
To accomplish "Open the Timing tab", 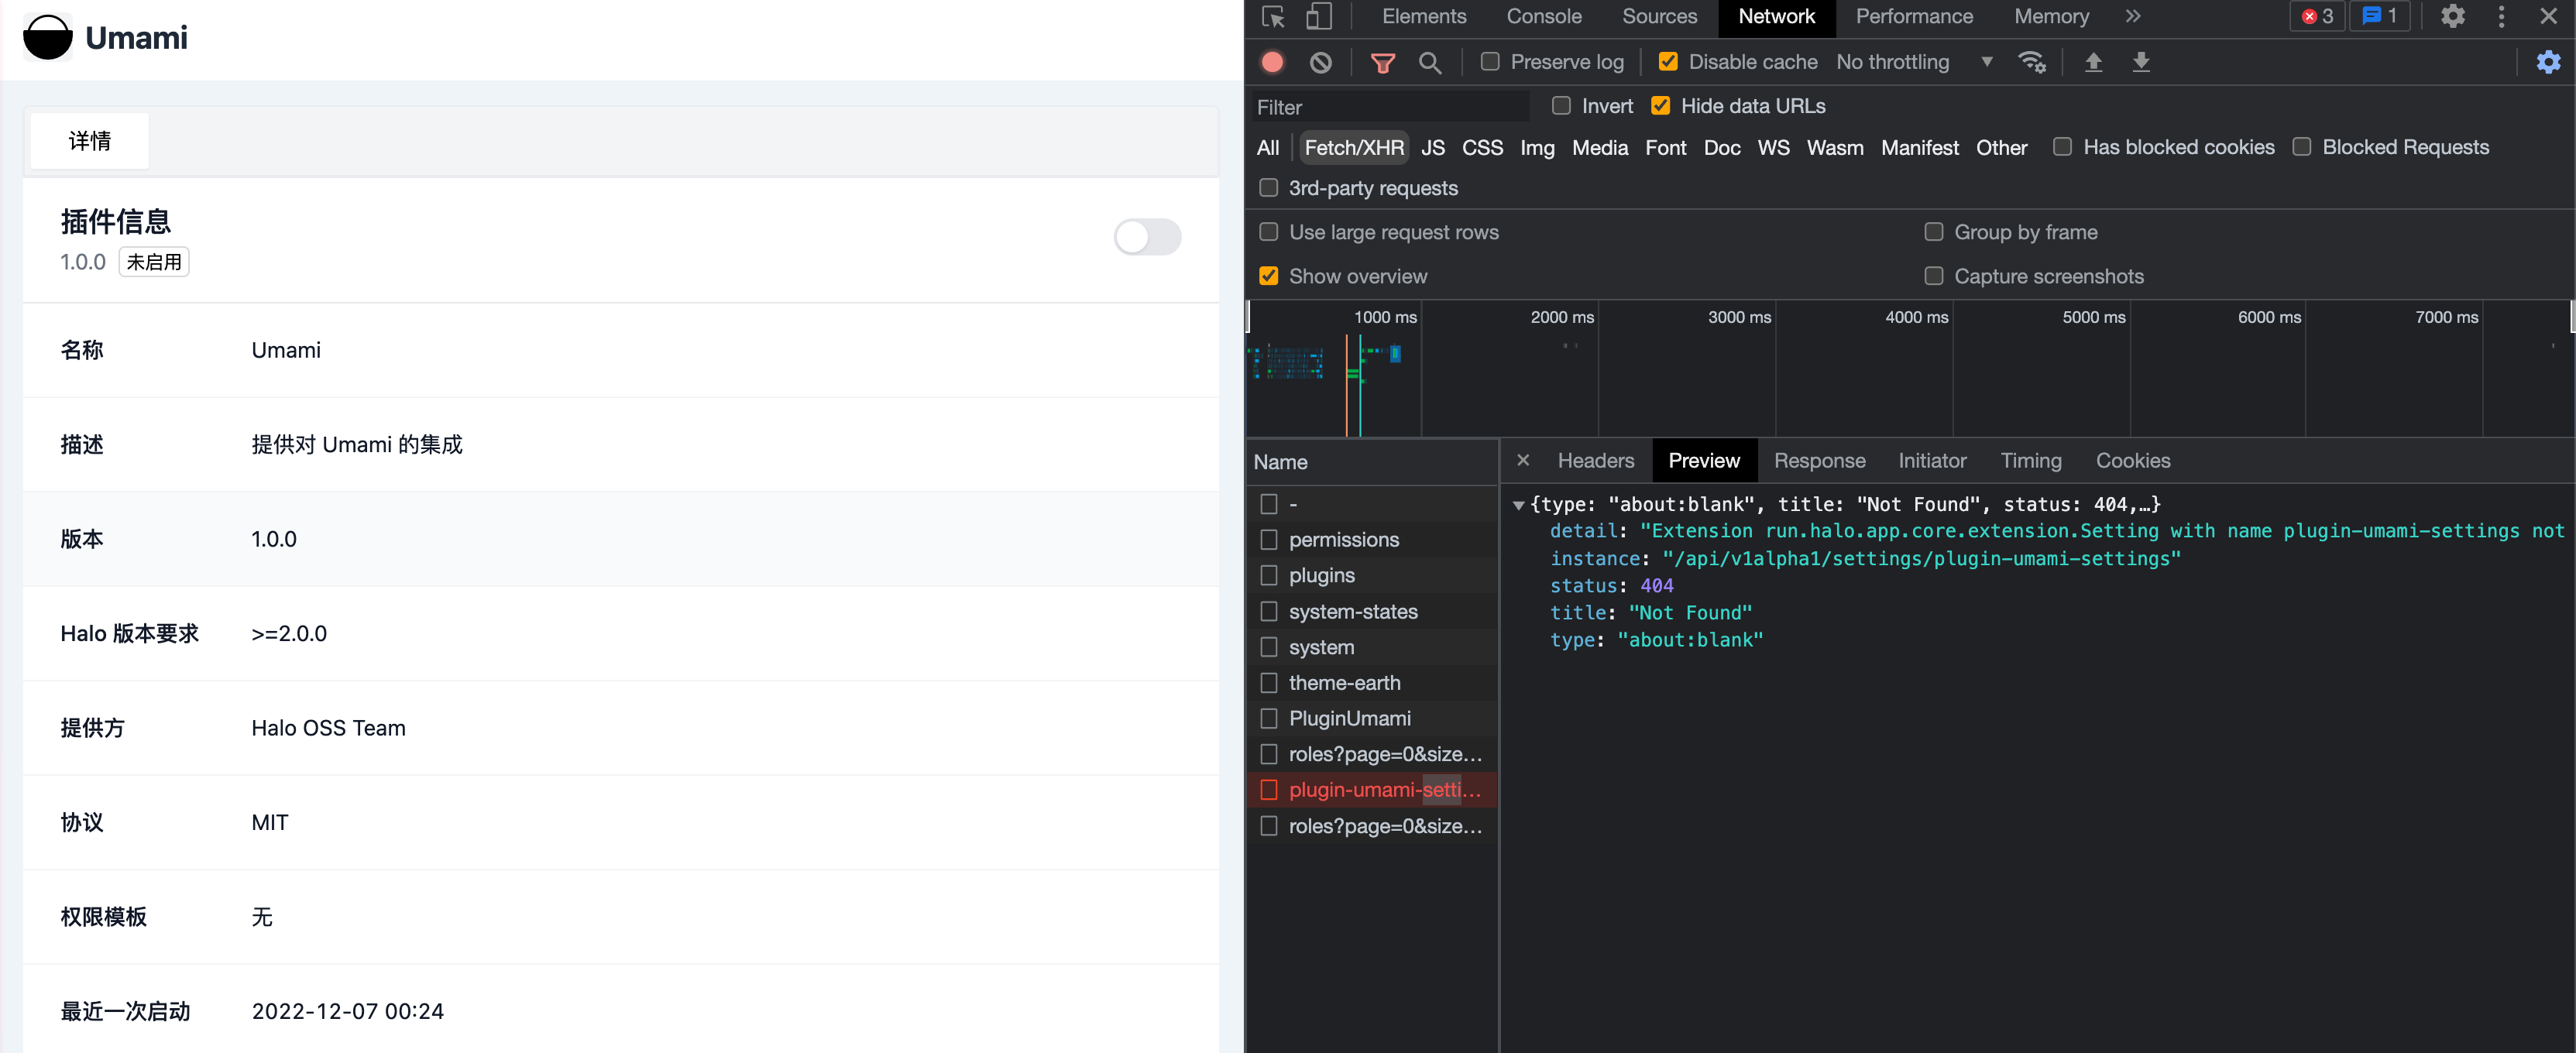I will coord(2030,460).
